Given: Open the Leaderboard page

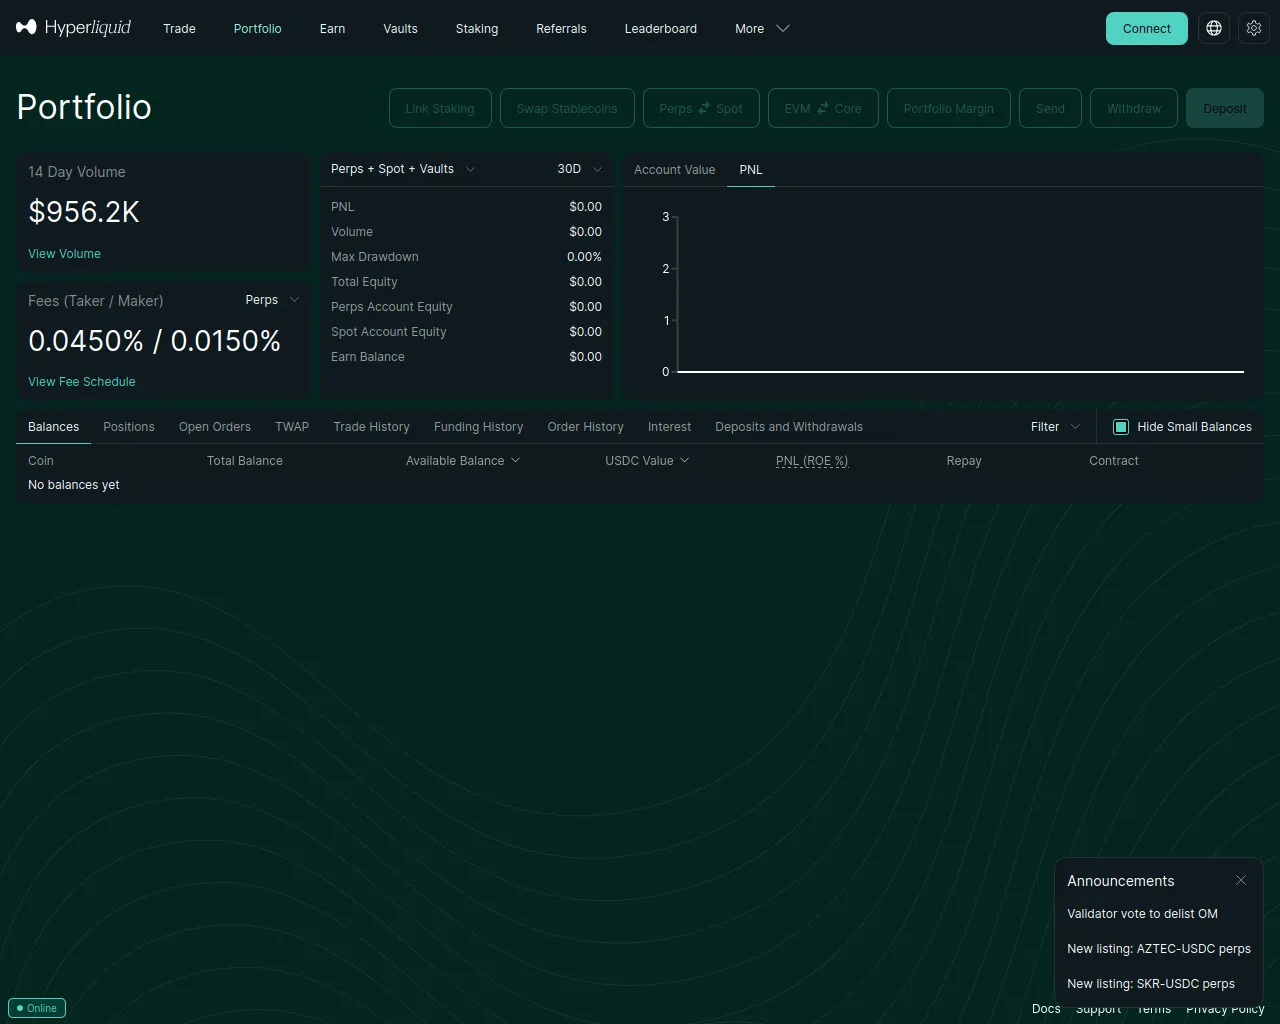Looking at the screenshot, I should 660,28.
